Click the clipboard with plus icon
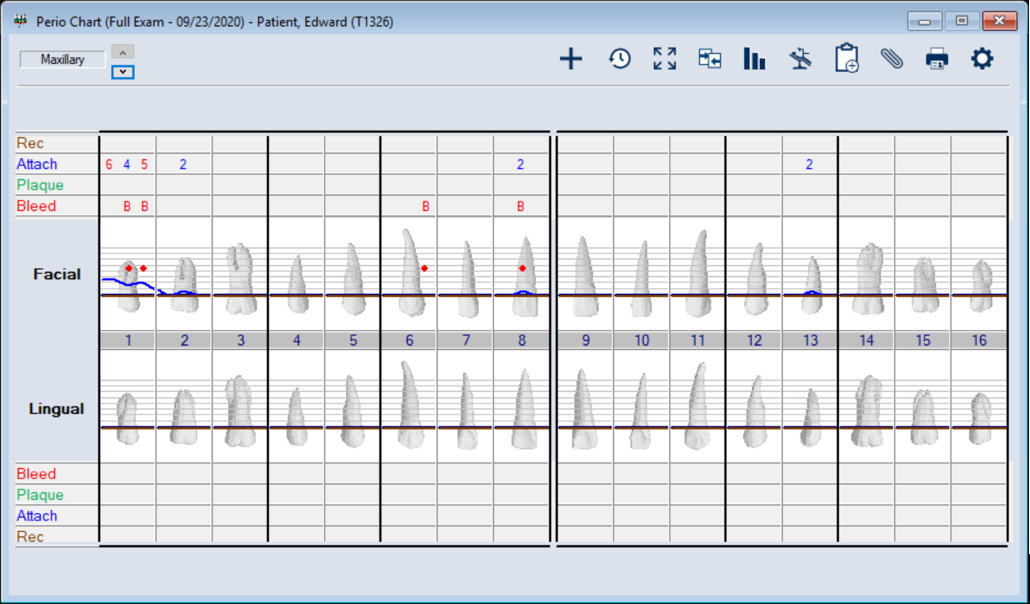Screen dimensions: 1030x604 pos(847,59)
